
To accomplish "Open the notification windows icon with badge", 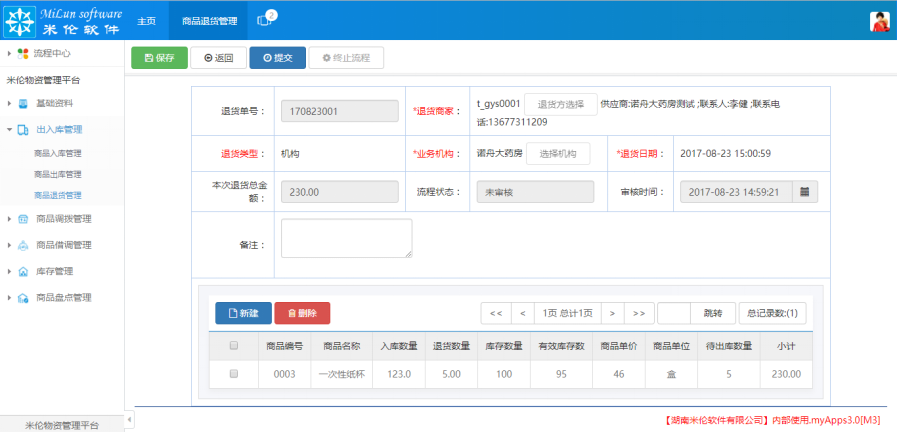I will point(264,20).
